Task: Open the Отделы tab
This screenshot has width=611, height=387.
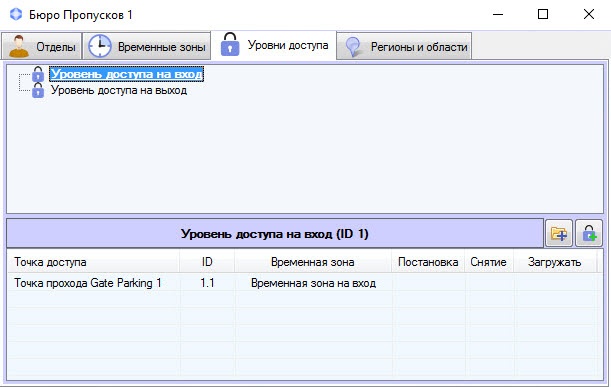Action: pos(41,46)
